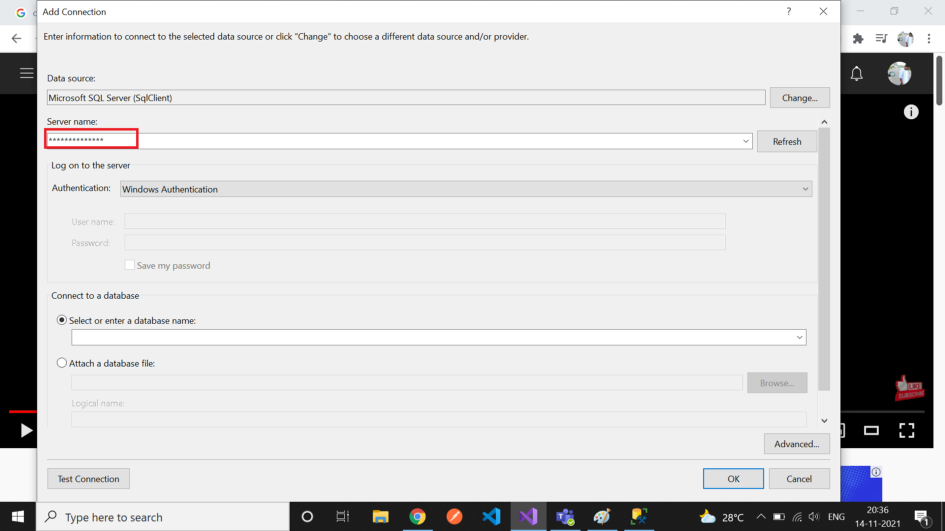The height and width of the screenshot is (531, 945).
Task: Click the ad info icon
Action: click(x=876, y=472)
